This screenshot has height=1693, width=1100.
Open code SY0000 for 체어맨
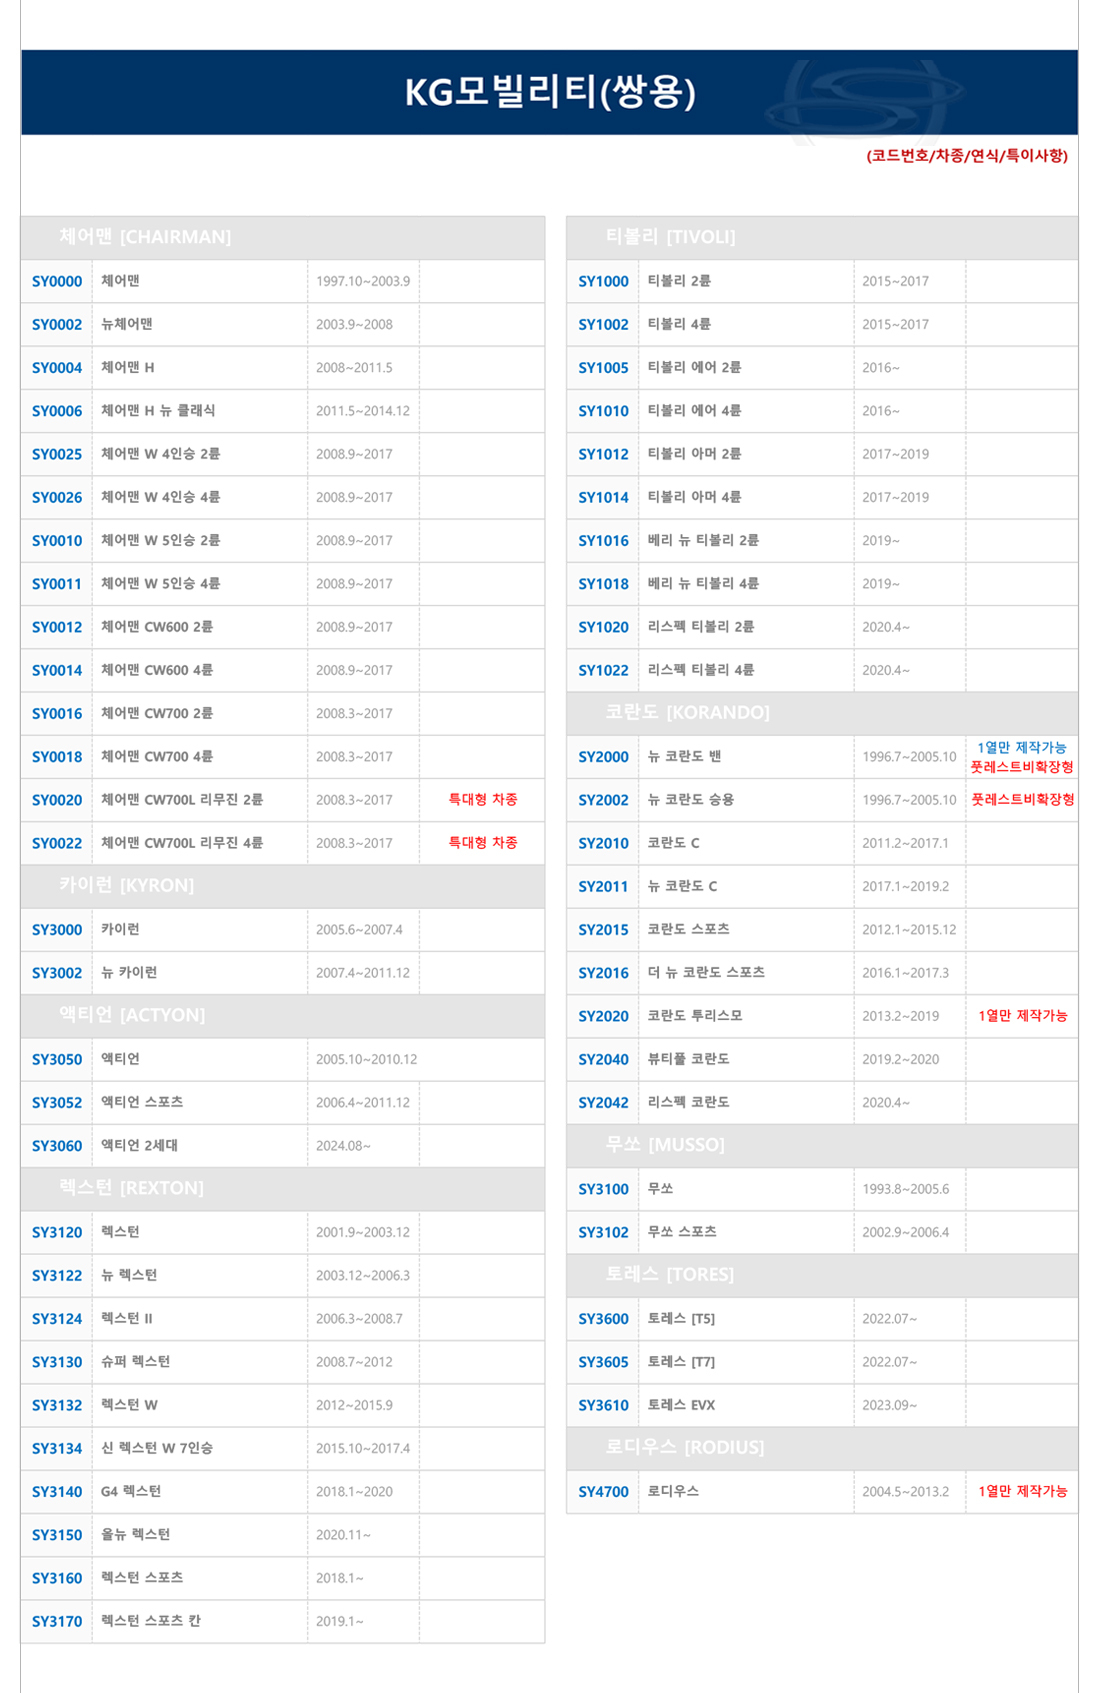[x=57, y=281]
